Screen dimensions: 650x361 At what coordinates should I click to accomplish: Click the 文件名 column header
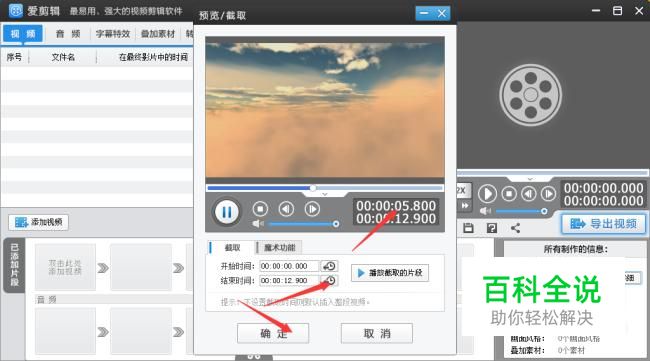(x=63, y=57)
